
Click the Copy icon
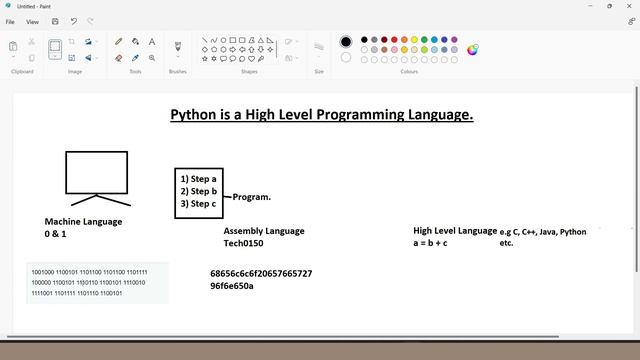(31, 58)
